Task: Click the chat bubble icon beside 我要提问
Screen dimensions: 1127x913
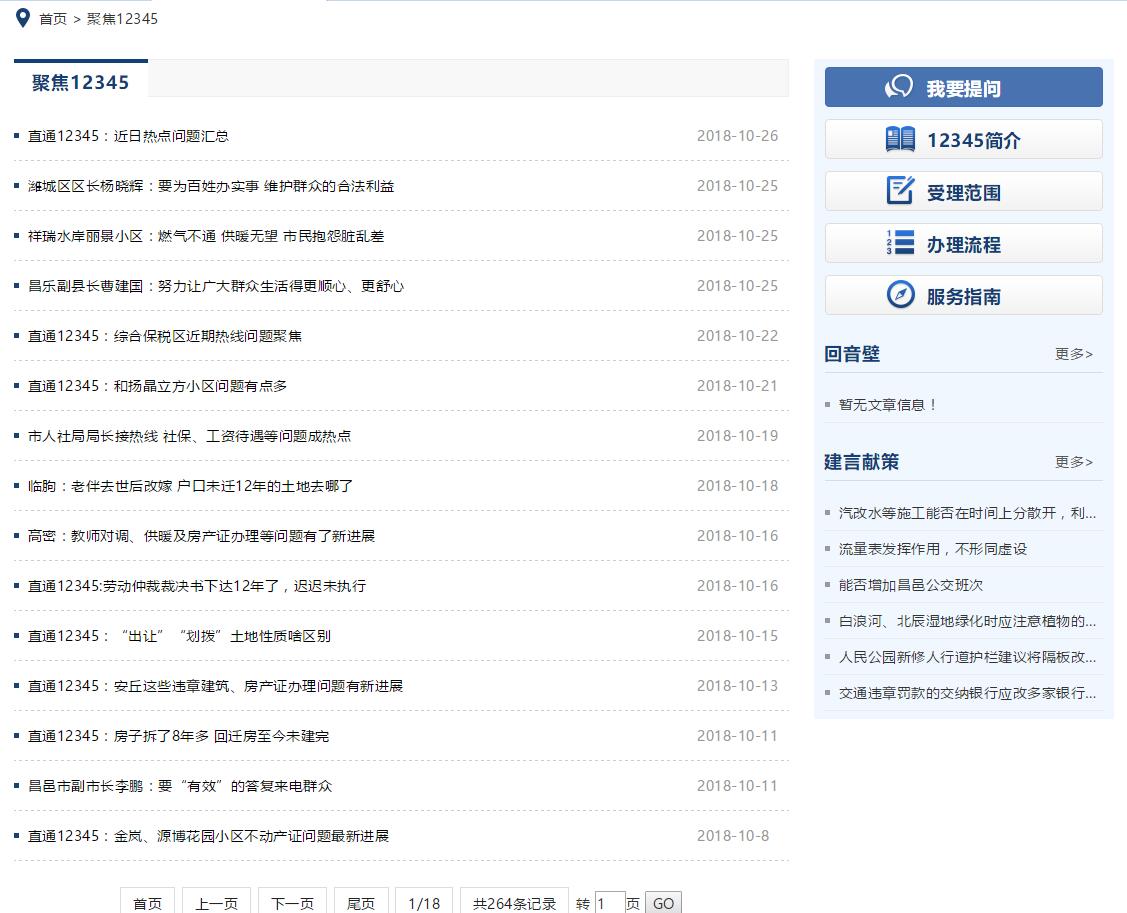Action: pos(898,88)
